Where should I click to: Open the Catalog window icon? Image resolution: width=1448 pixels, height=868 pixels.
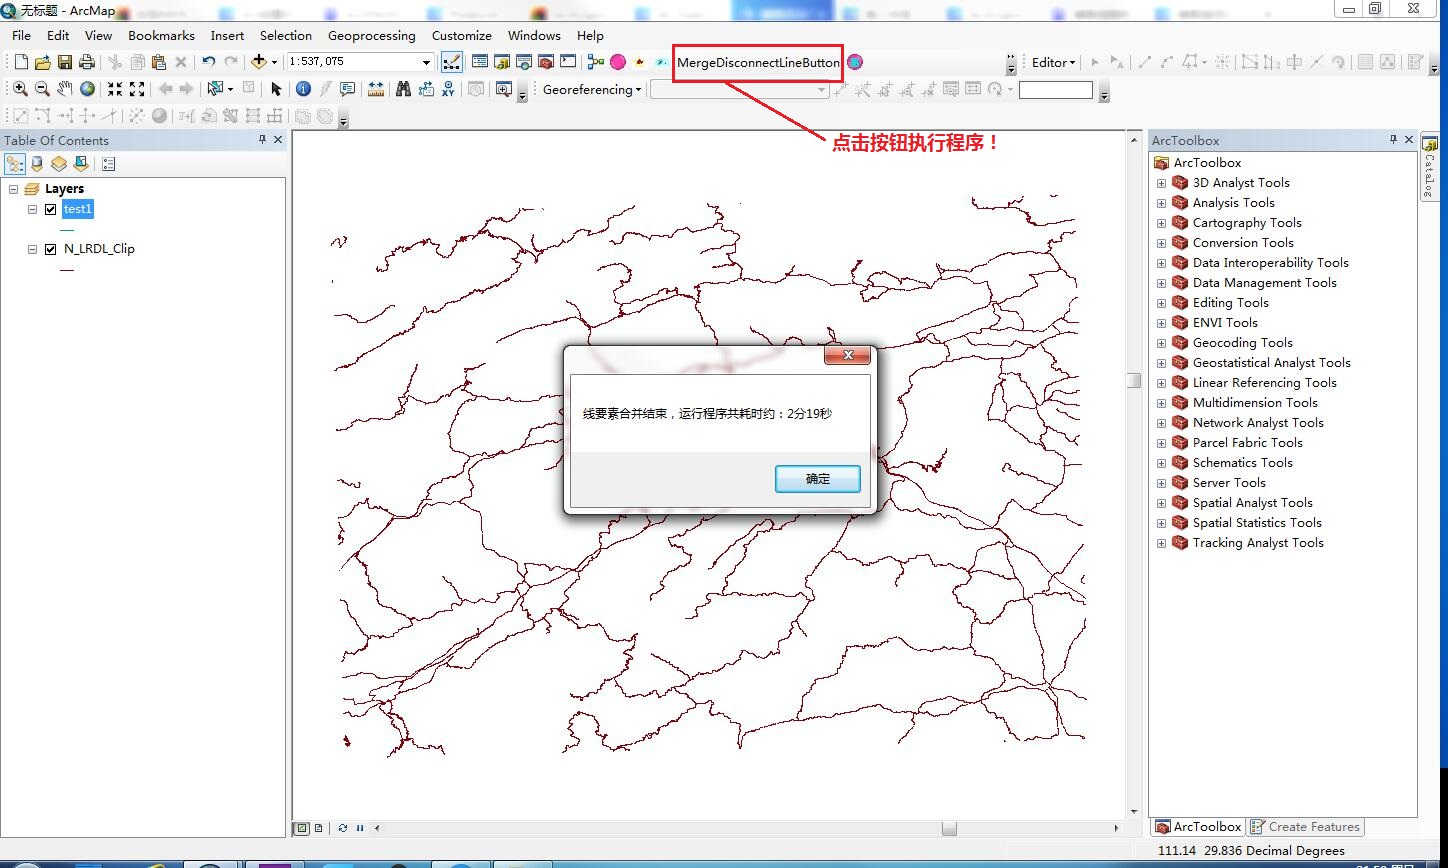[x=502, y=62]
